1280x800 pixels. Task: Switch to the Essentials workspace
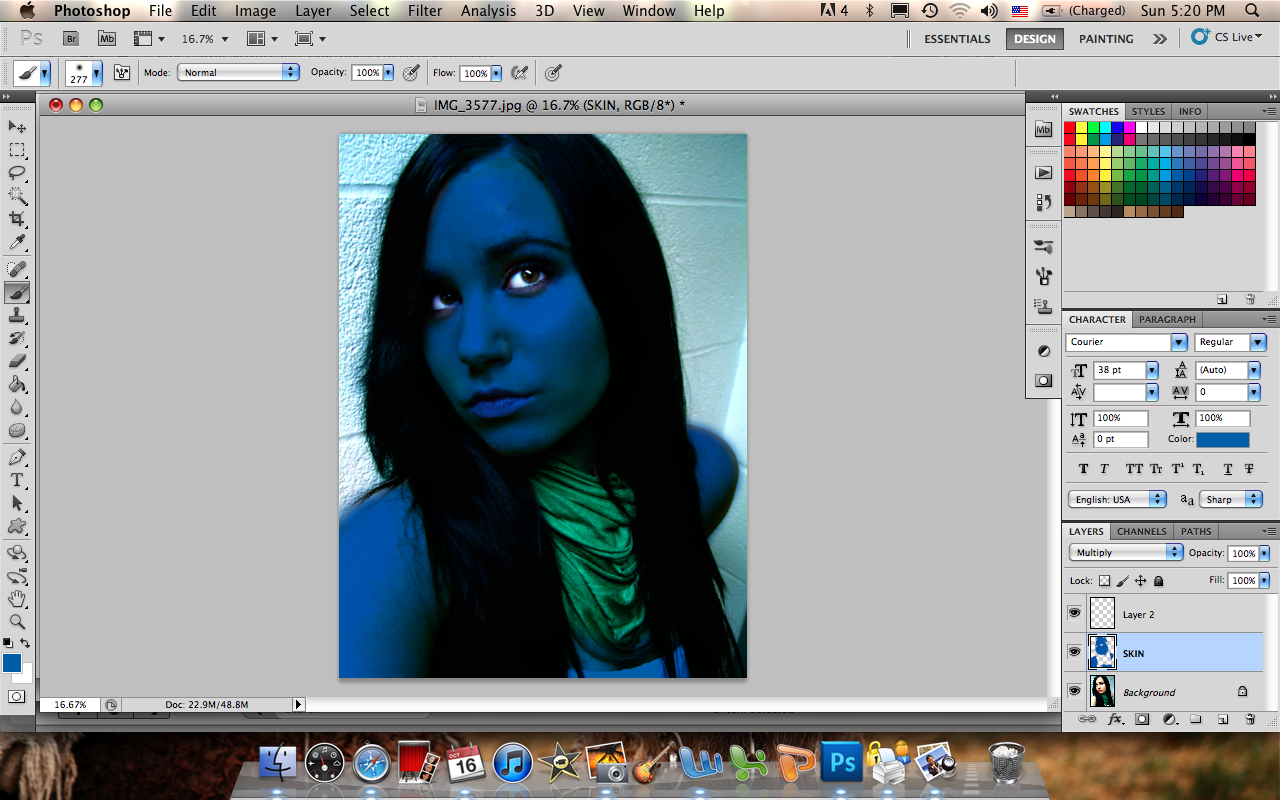coord(957,38)
